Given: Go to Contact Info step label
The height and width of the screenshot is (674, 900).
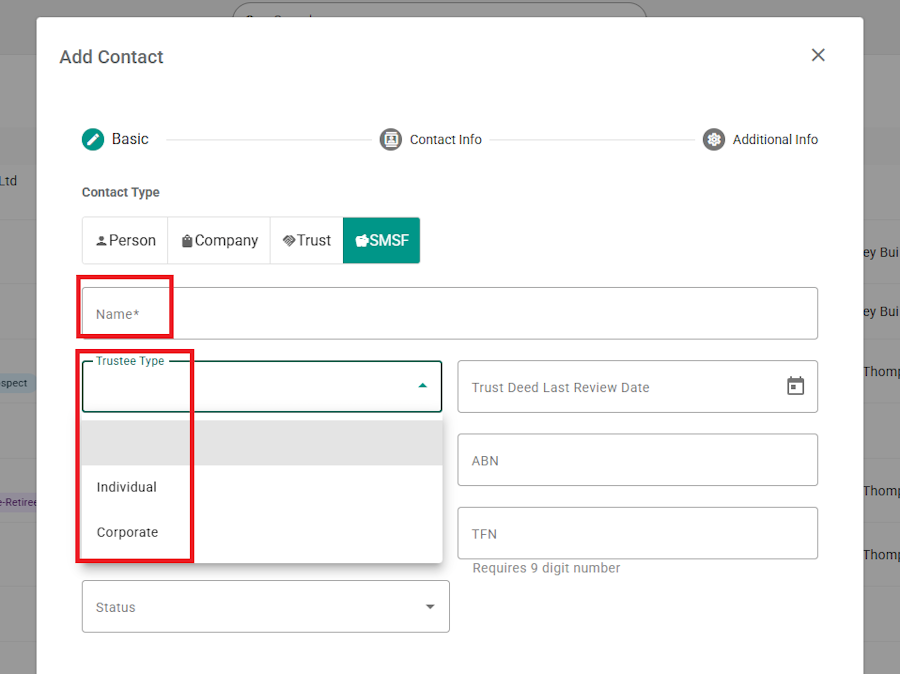Looking at the screenshot, I should pyautogui.click(x=445, y=140).
